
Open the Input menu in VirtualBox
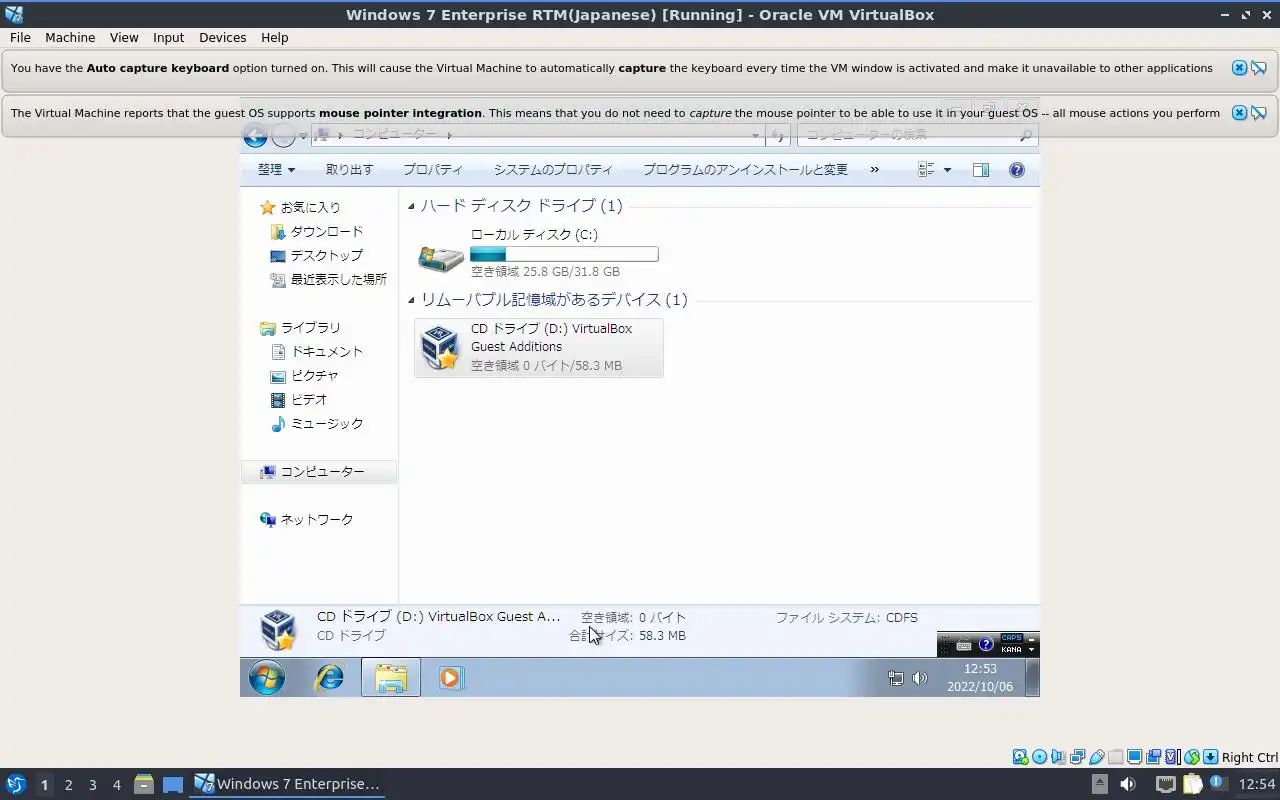coord(168,37)
